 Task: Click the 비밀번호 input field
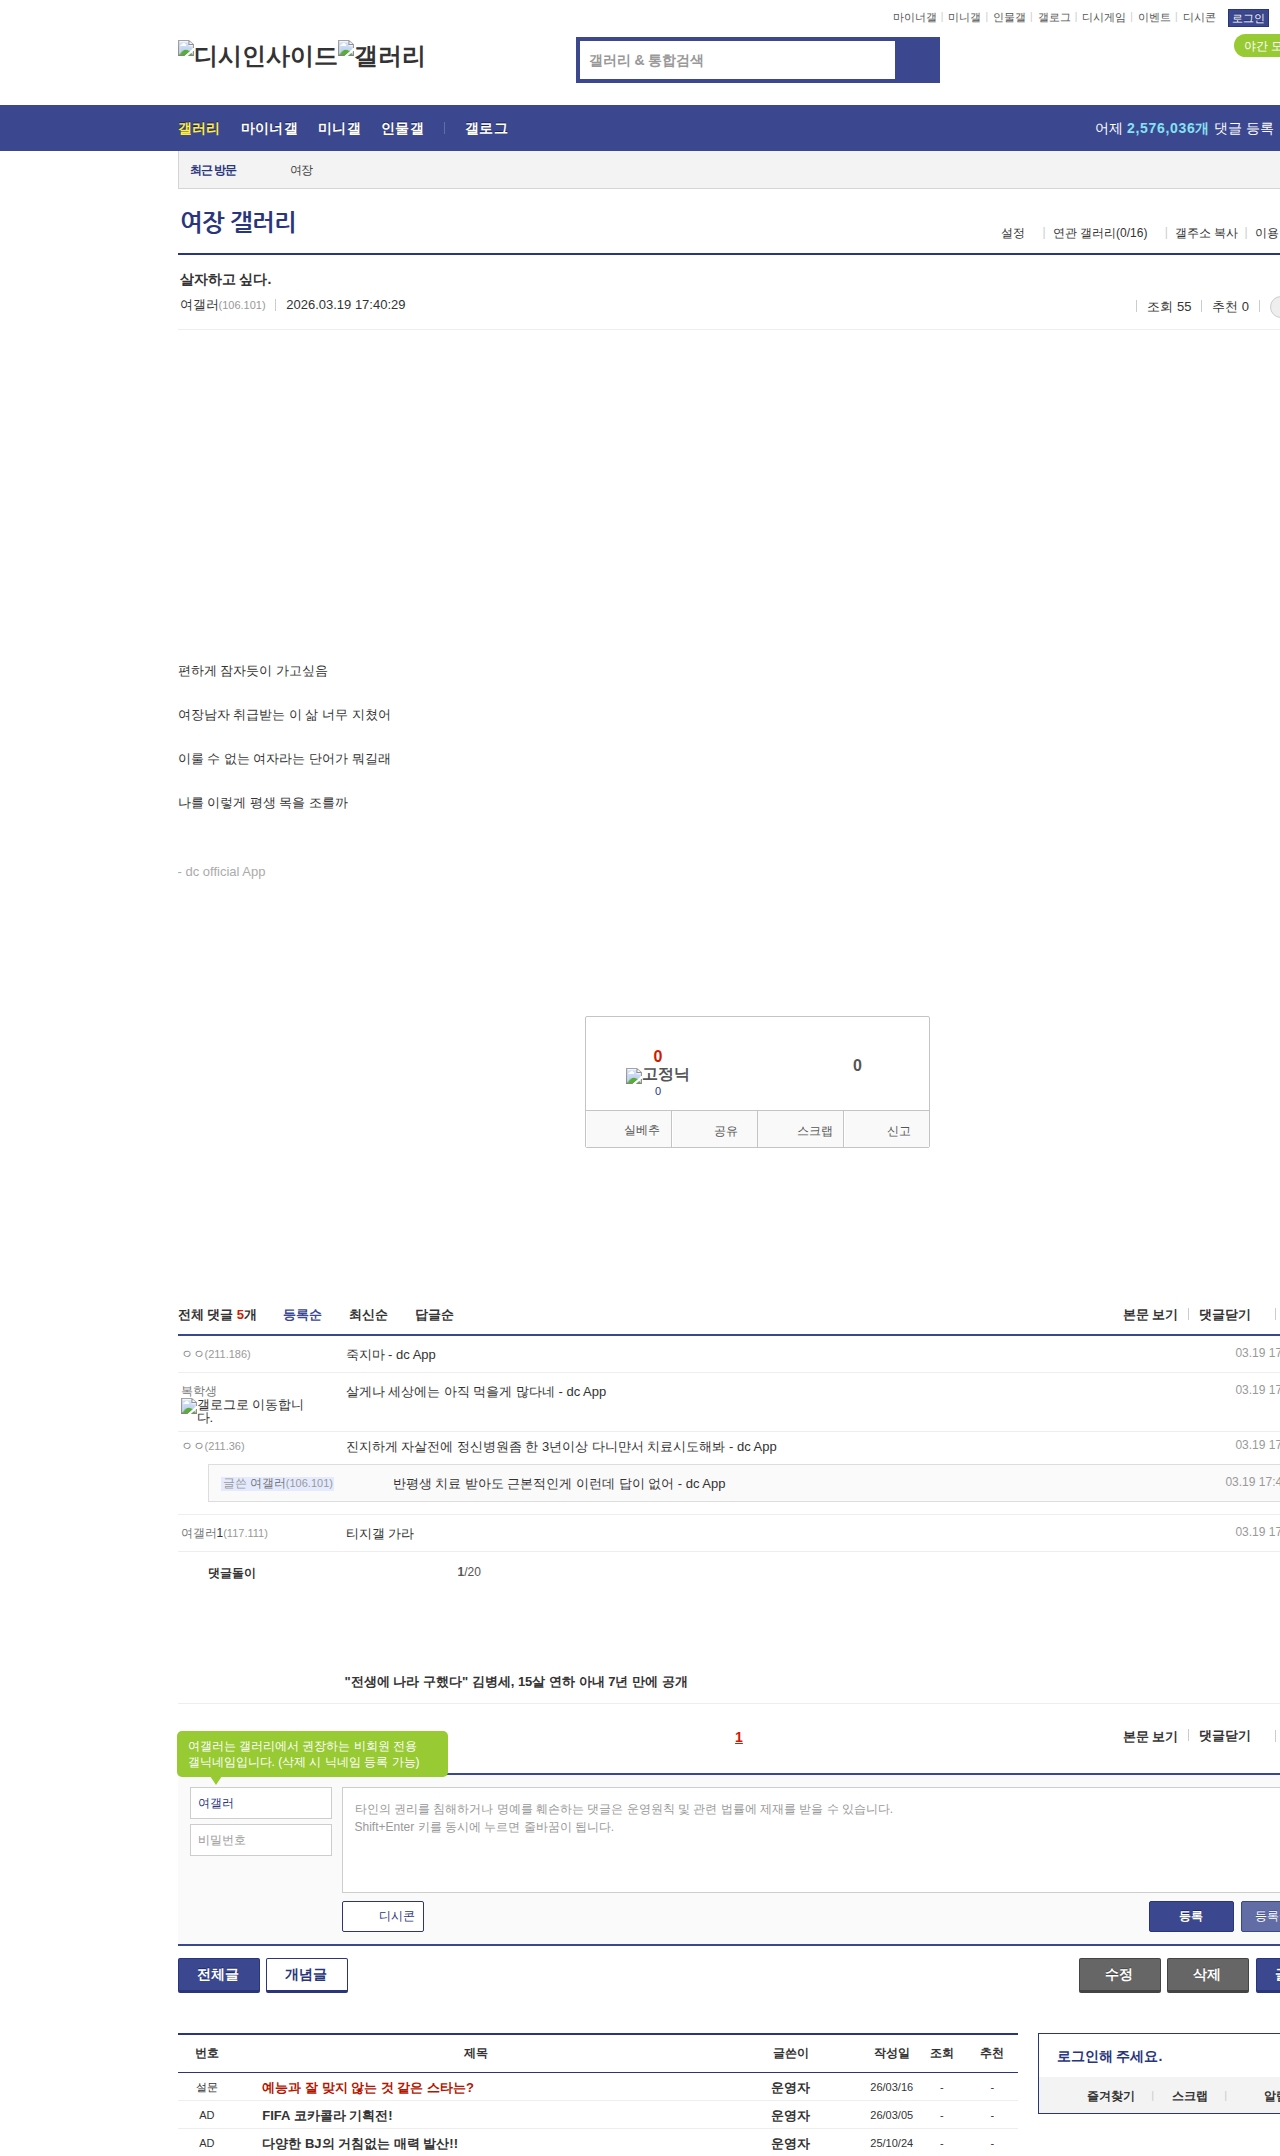[x=261, y=1840]
